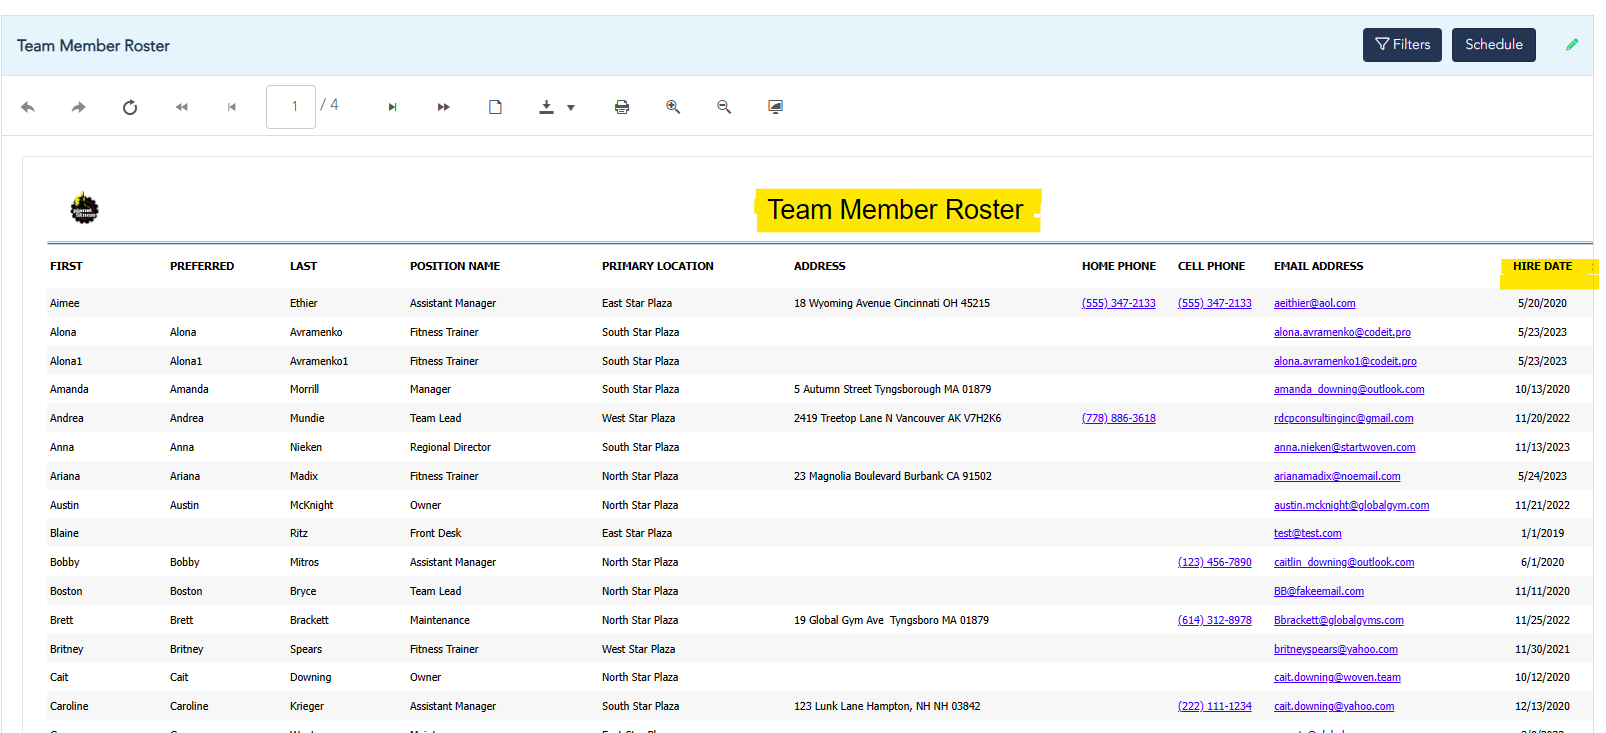Click the company logo in the report
Screen dimensions: 1606x733
(x=84, y=208)
